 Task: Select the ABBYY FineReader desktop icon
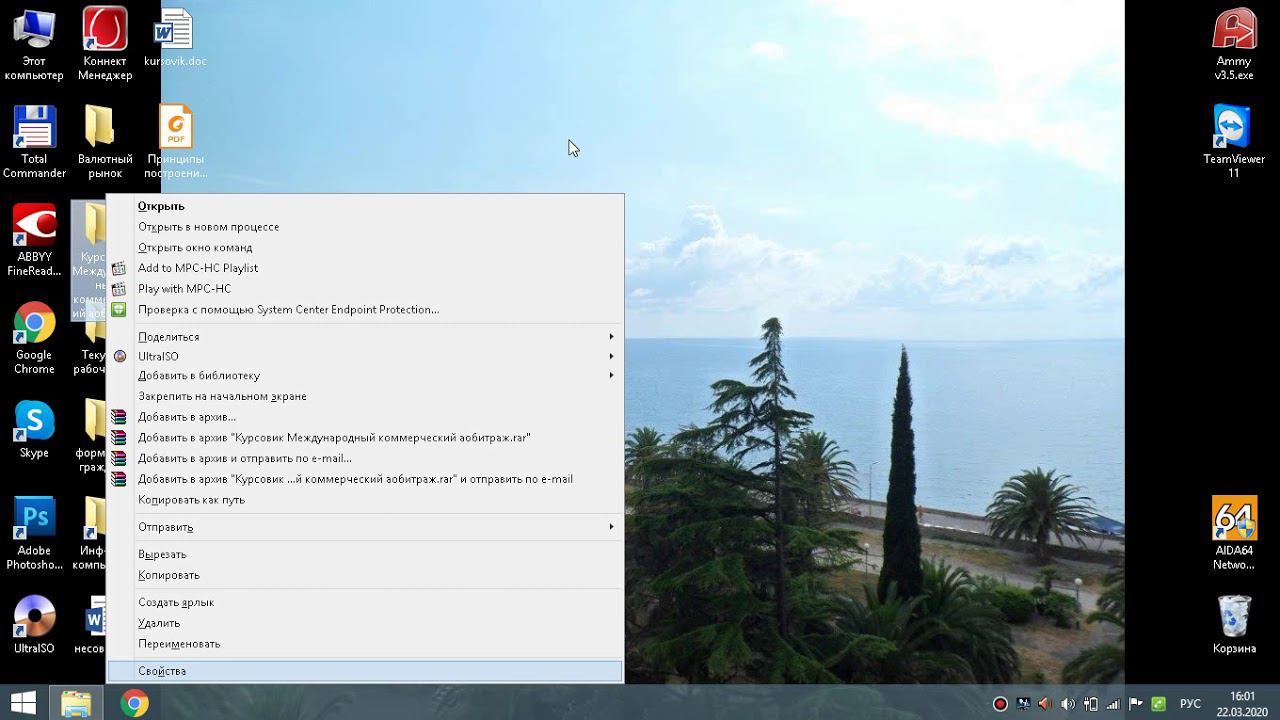(34, 240)
